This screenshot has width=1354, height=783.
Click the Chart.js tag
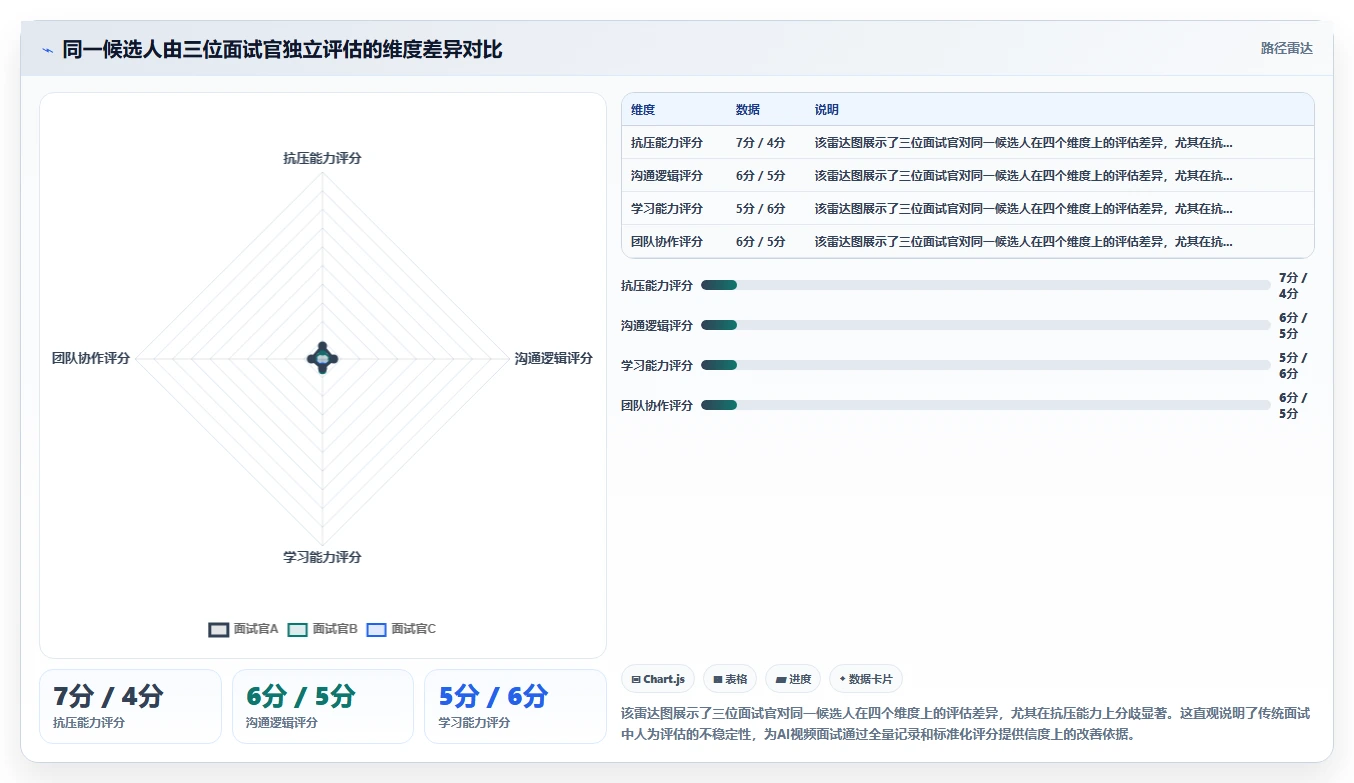tap(657, 679)
